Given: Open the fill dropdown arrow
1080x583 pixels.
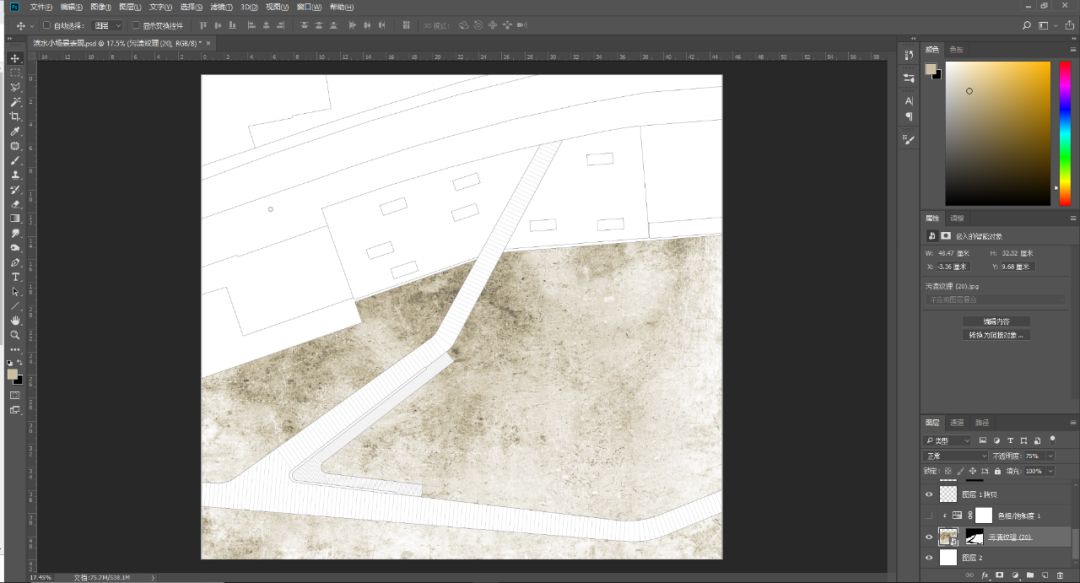Looking at the screenshot, I should pyautogui.click(x=1050, y=471).
